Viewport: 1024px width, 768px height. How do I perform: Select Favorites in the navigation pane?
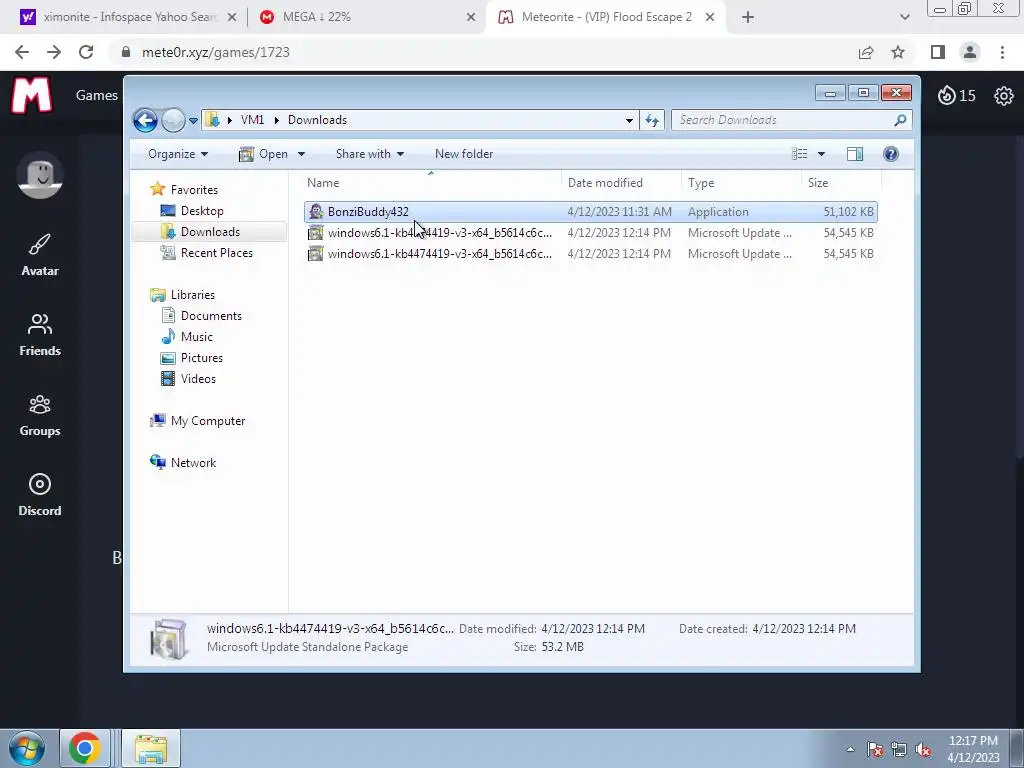(184, 189)
